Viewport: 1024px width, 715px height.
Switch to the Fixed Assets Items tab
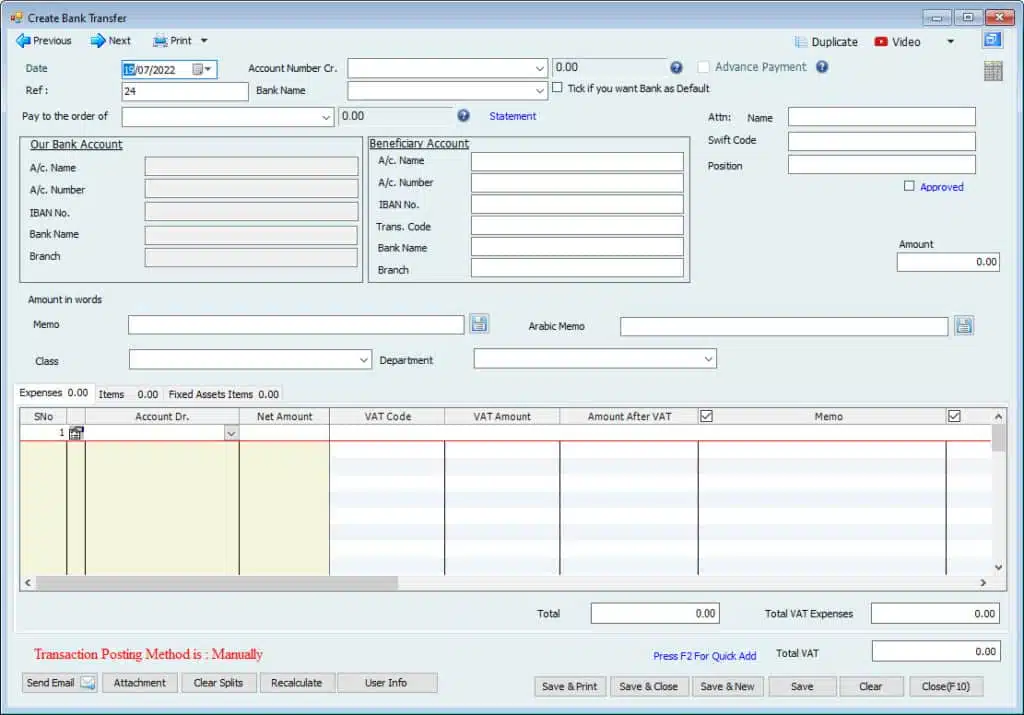211,394
